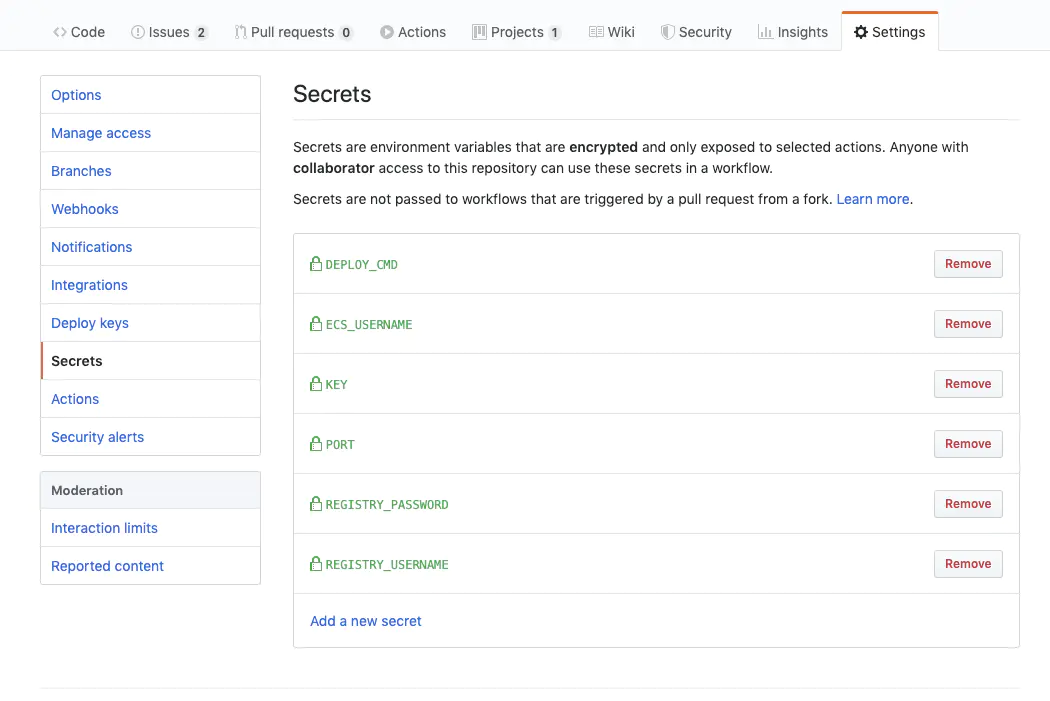Click Add a new secret link
The image size is (1050, 701).
[x=366, y=621]
